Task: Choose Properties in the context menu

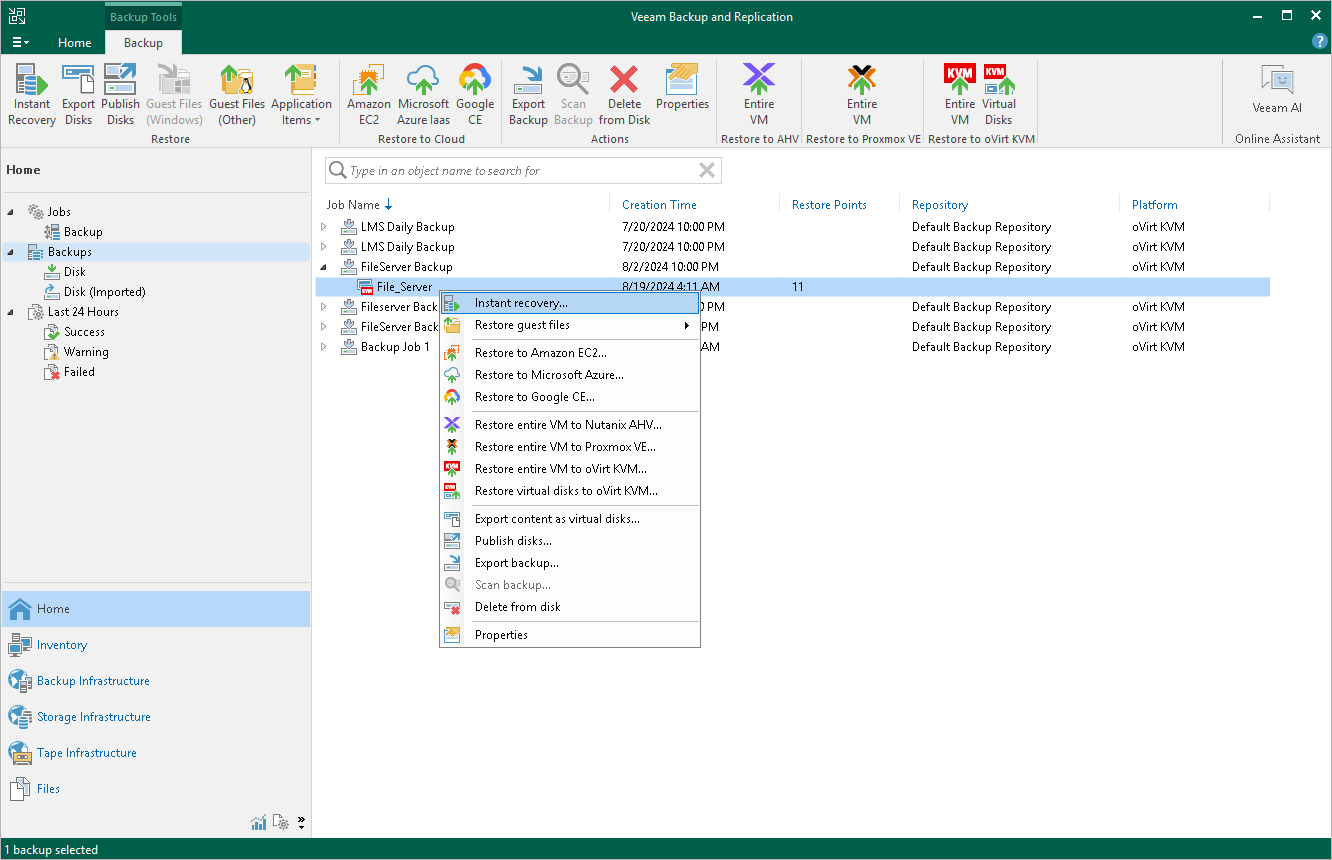Action: point(570,635)
